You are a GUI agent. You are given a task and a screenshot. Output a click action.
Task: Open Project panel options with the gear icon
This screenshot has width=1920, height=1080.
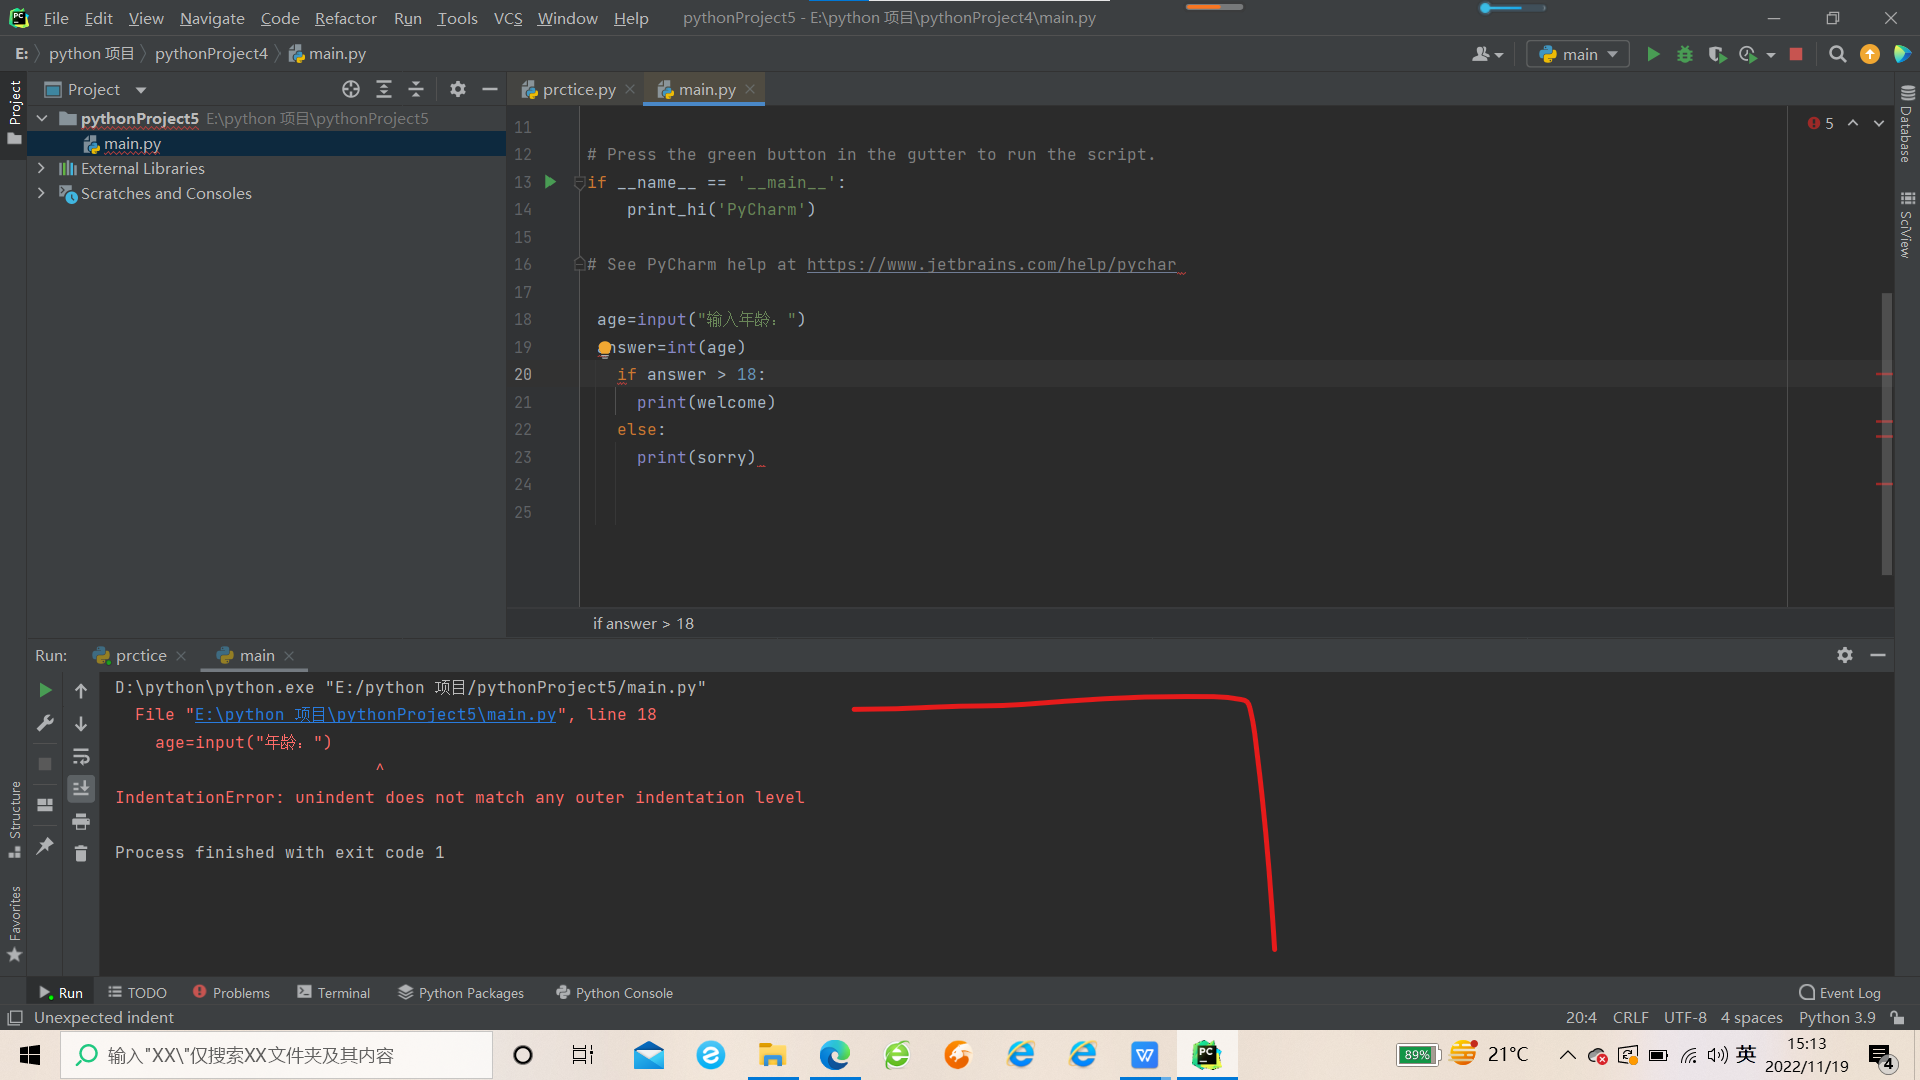click(x=458, y=89)
